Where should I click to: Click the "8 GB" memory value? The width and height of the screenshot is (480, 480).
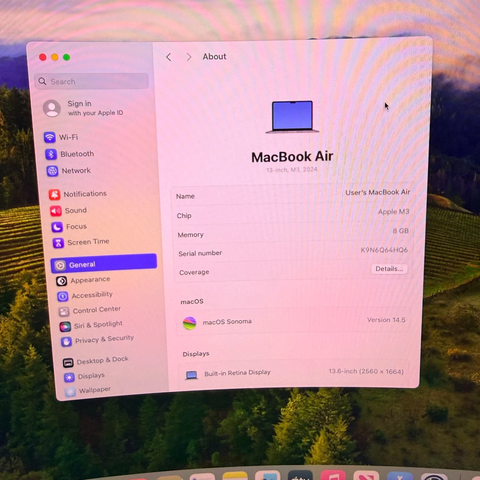tap(400, 231)
